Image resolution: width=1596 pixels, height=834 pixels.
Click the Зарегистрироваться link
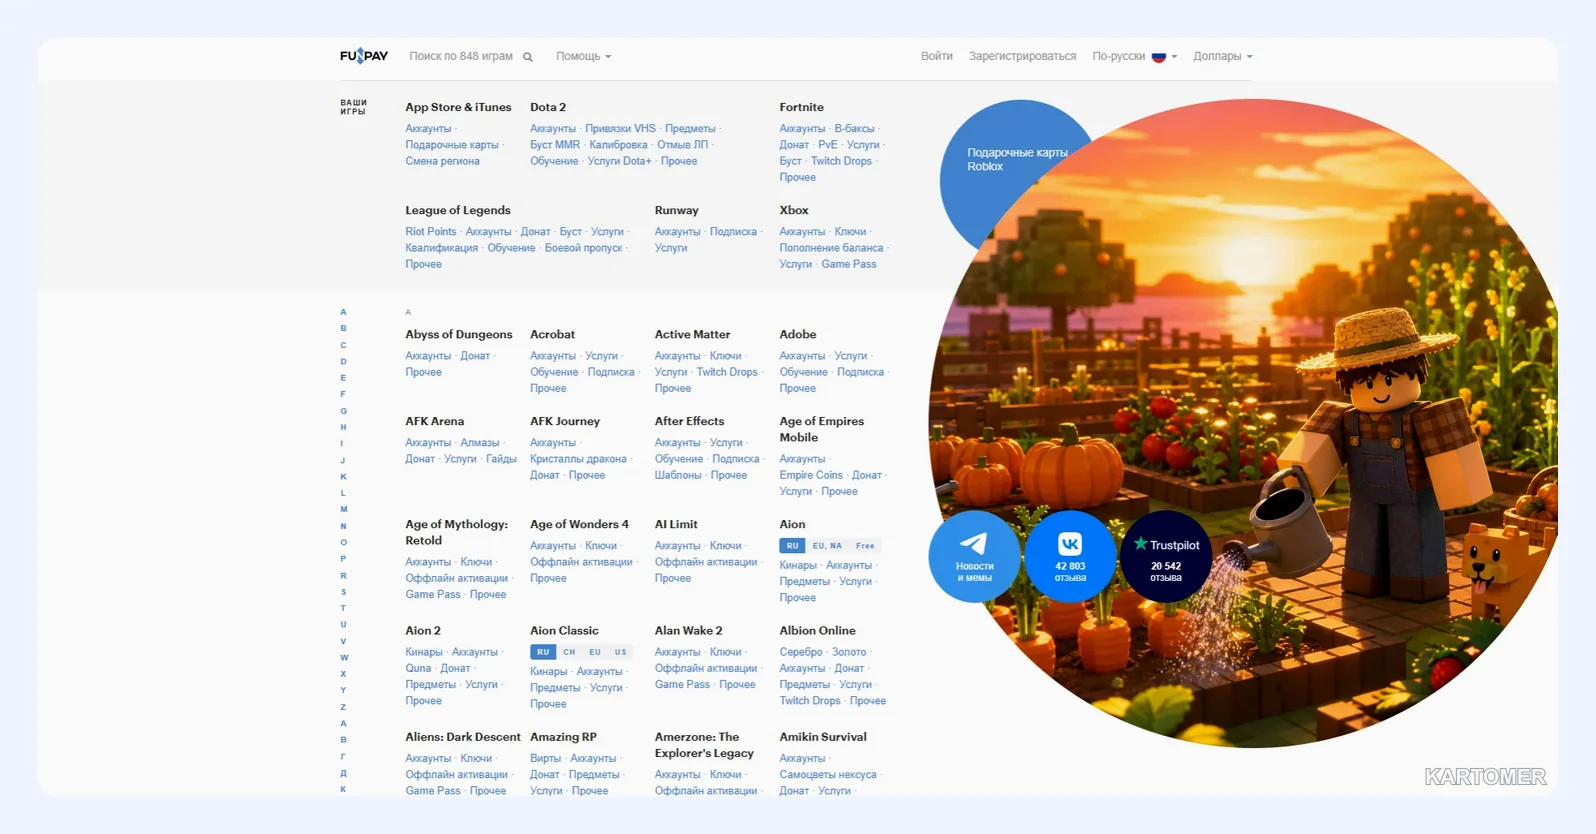1022,57
